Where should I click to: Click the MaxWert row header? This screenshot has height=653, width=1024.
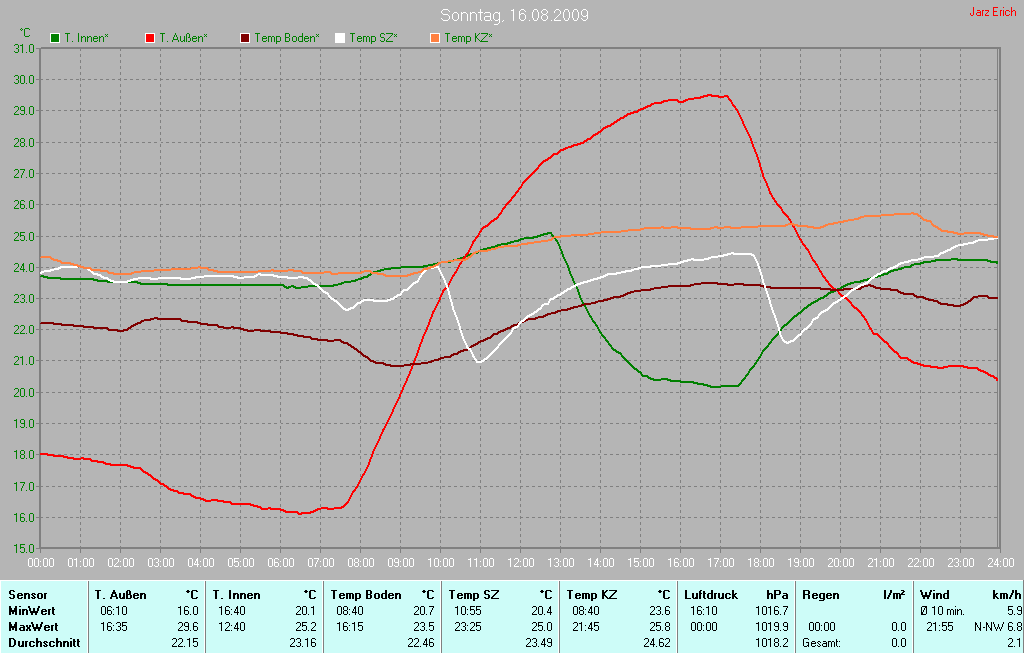pyautogui.click(x=33, y=626)
